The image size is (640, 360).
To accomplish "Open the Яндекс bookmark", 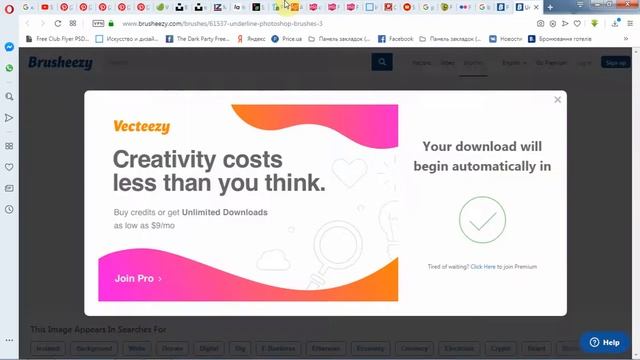I will pyautogui.click(x=251, y=39).
